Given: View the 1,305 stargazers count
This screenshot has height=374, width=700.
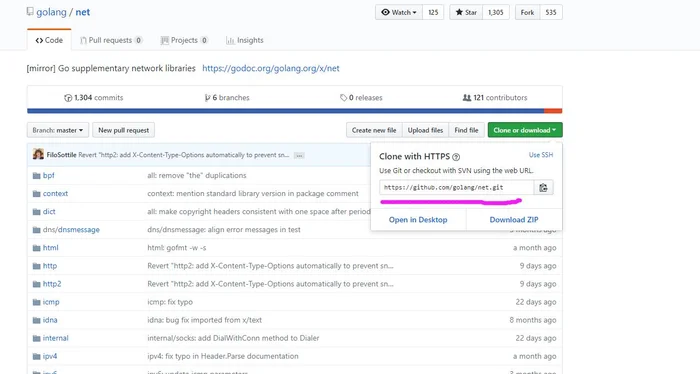Looking at the screenshot, I should [x=496, y=12].
